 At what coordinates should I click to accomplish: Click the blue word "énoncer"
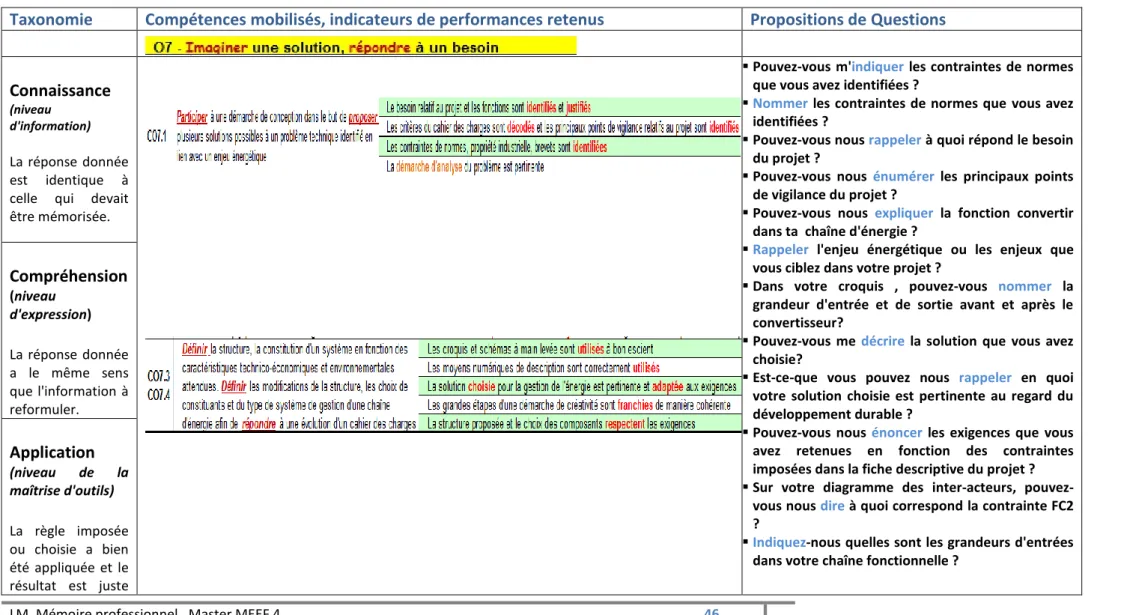coord(897,433)
